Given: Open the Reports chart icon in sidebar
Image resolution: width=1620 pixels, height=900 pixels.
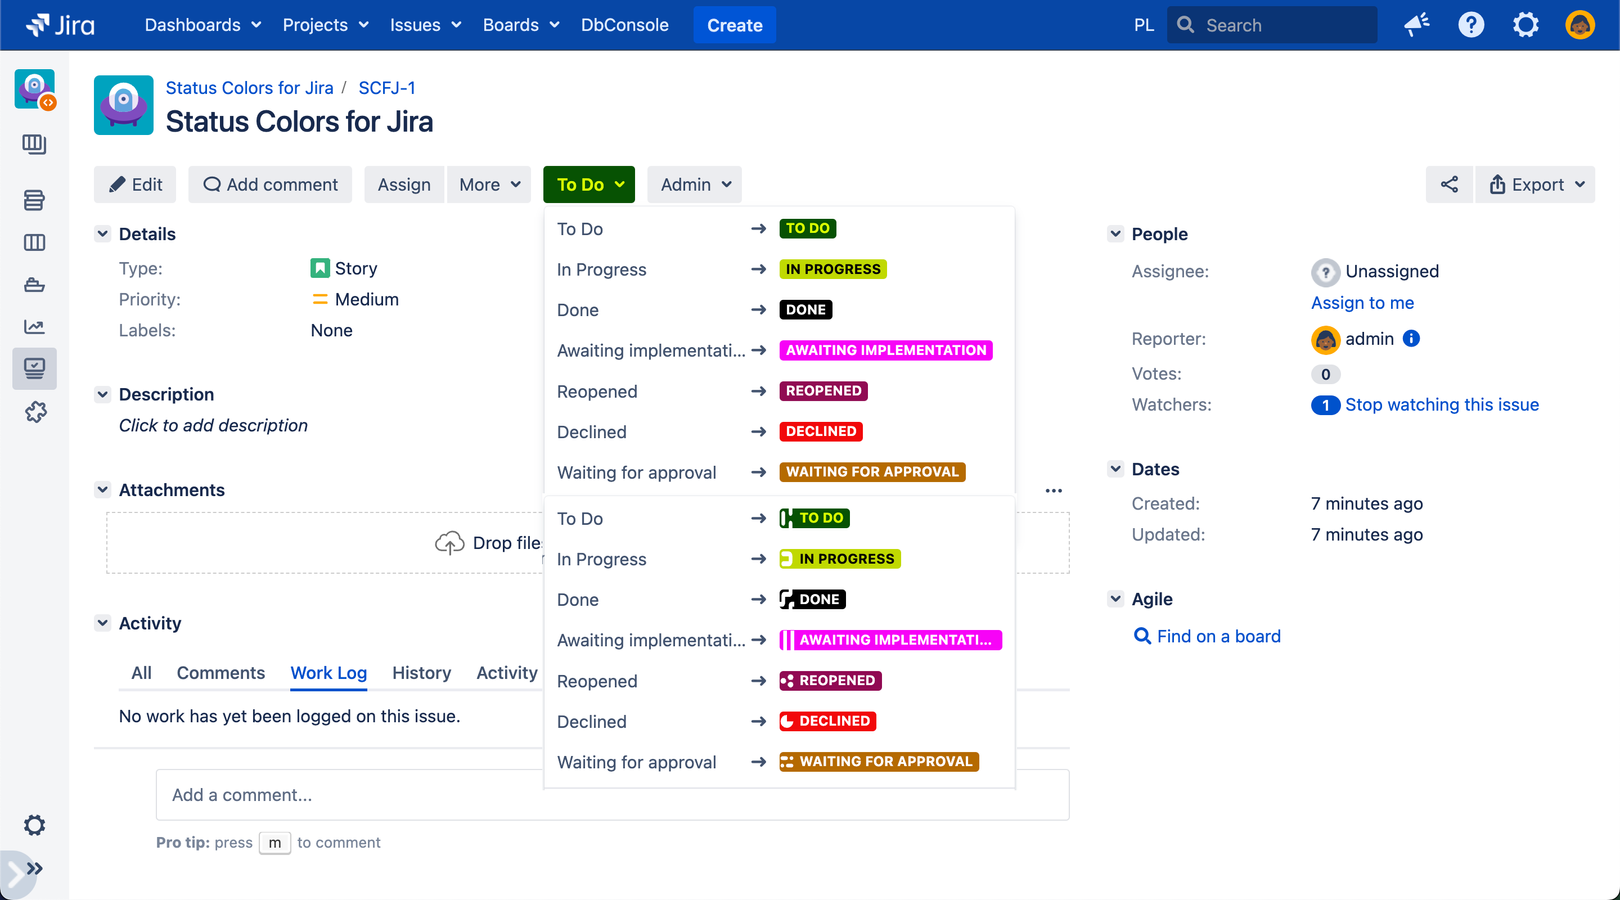Looking at the screenshot, I should [x=34, y=327].
